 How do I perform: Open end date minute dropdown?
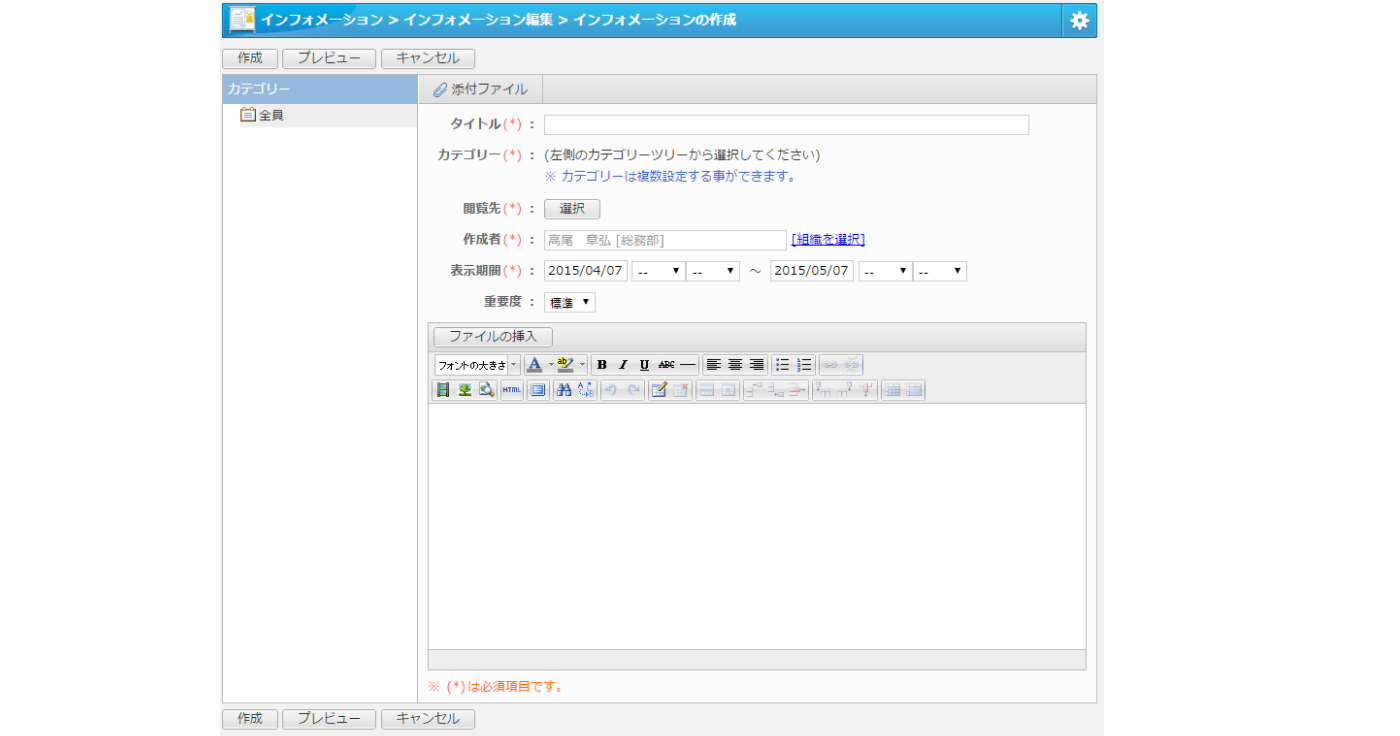point(940,271)
